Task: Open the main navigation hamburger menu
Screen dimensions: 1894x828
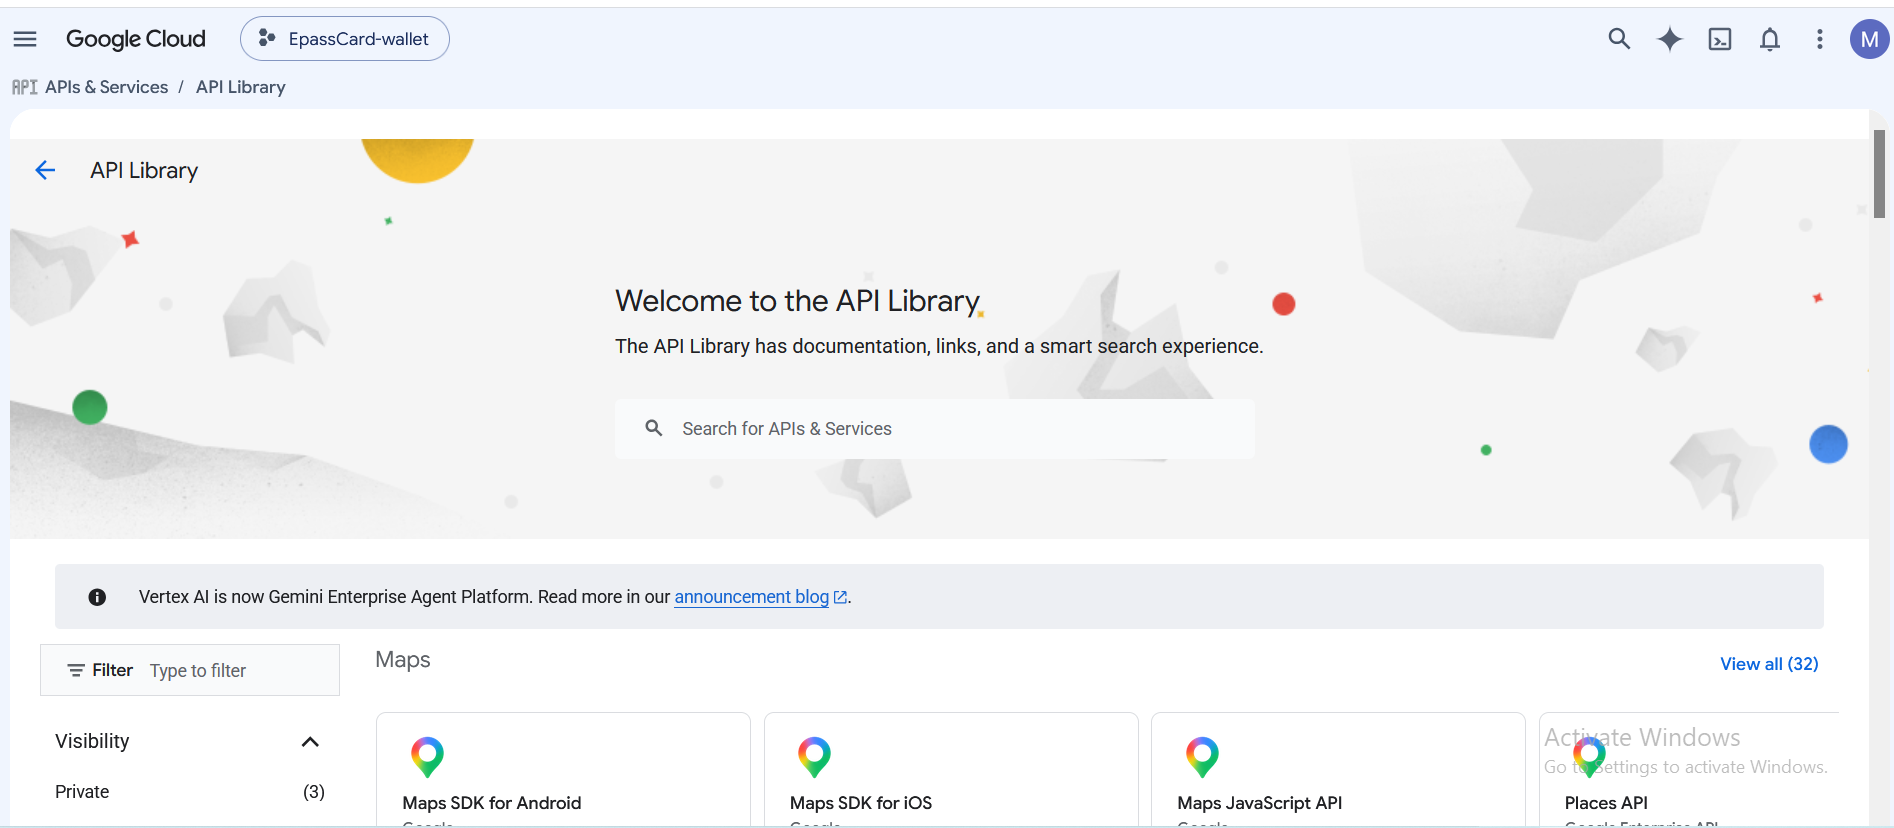Action: tap(25, 39)
